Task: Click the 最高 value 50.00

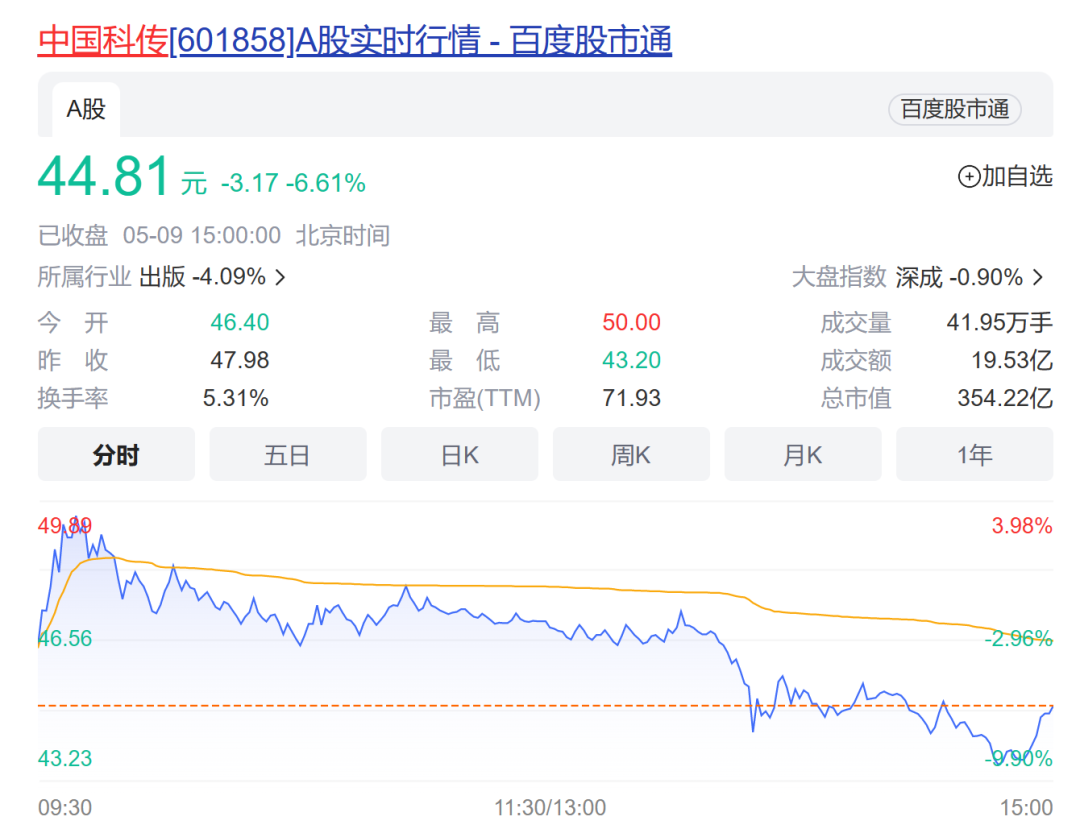Action: point(631,322)
